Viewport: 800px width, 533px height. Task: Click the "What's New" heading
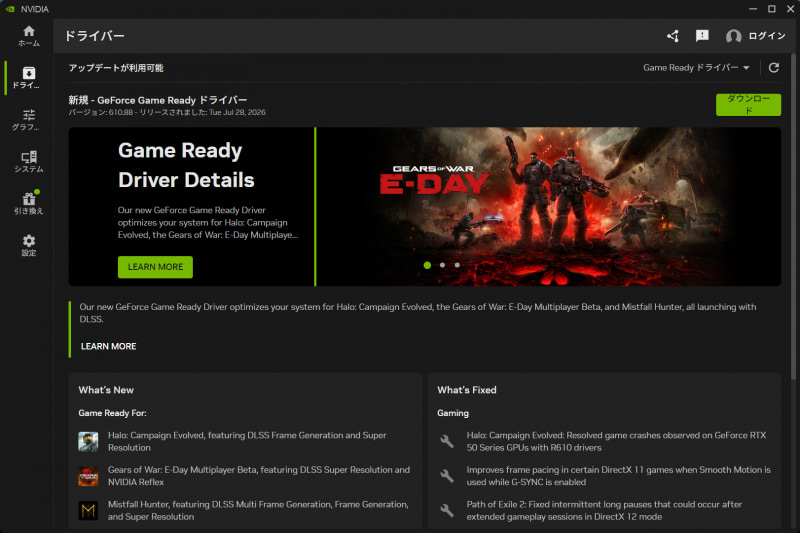tap(106, 390)
